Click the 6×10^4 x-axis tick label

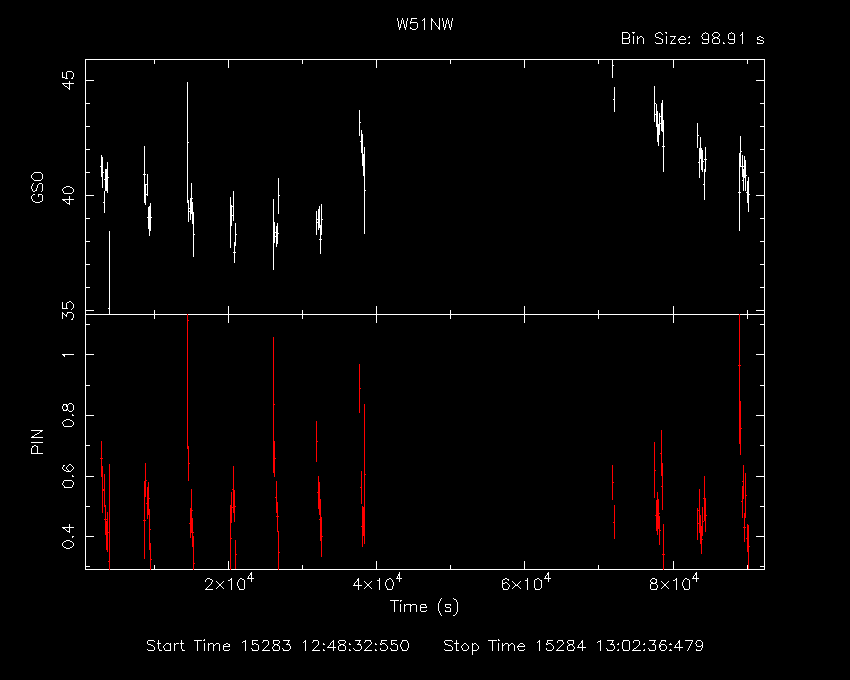[x=525, y=583]
